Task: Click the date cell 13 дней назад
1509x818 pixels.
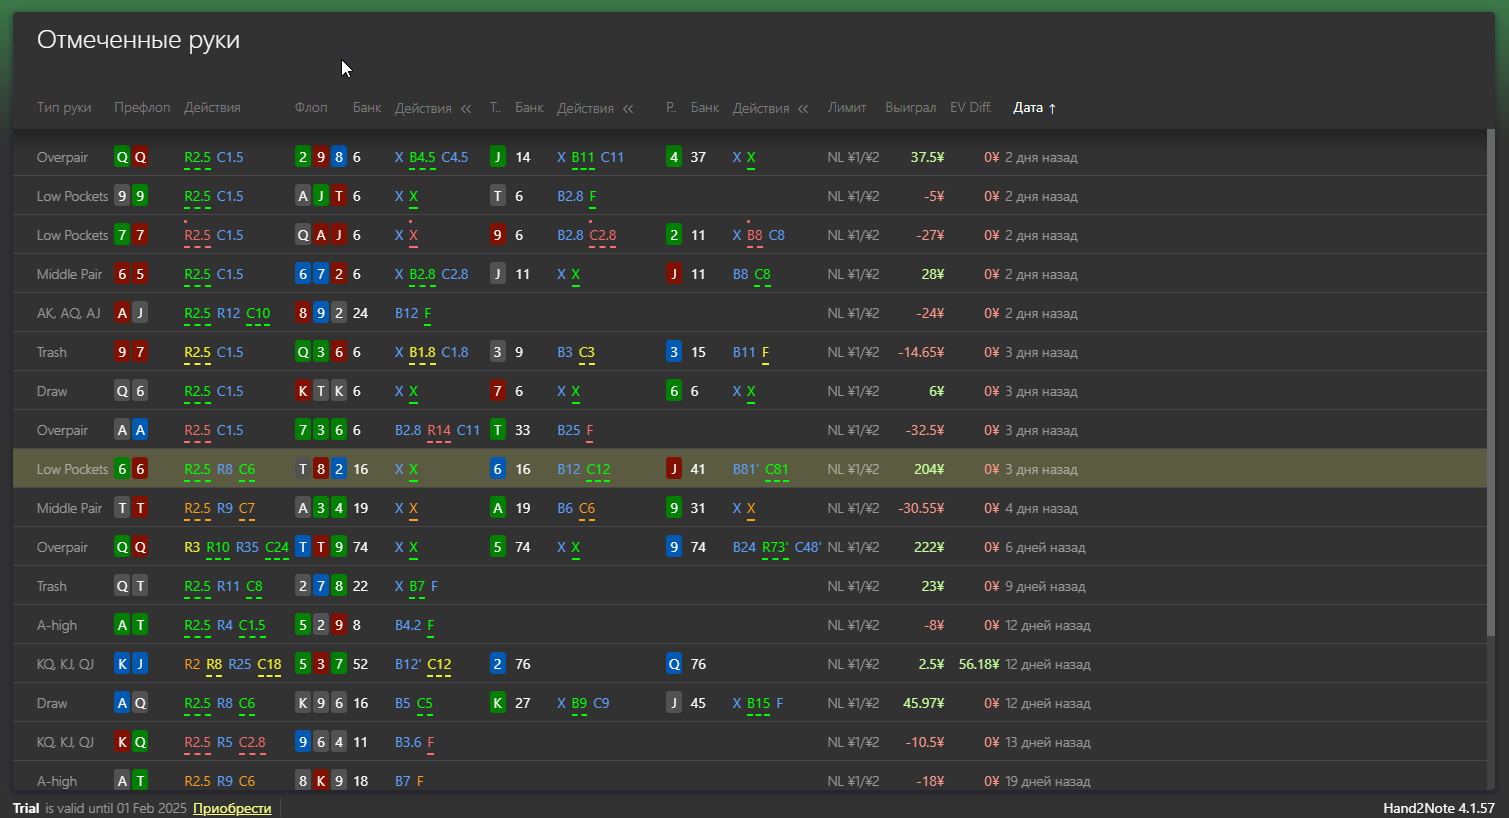Action: tap(1048, 742)
